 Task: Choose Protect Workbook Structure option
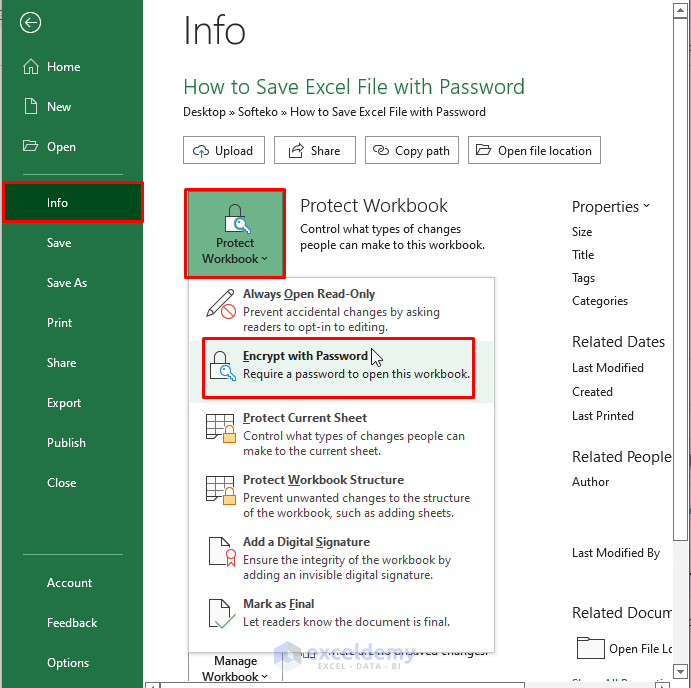[x=342, y=496]
